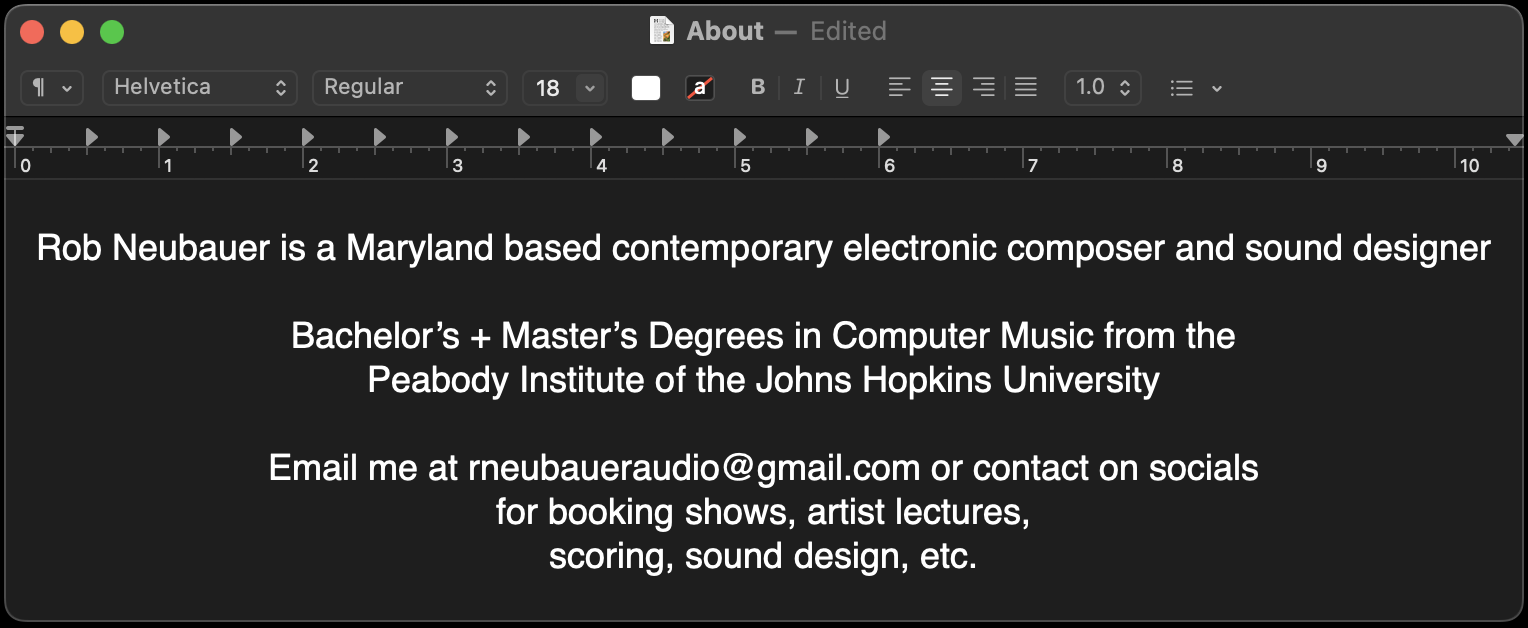Click the tab stop at the 1-inch mark

coord(164,136)
